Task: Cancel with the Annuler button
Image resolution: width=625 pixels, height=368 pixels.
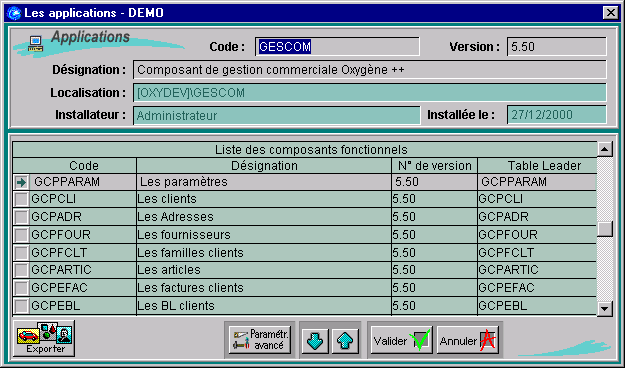Action: click(468, 340)
